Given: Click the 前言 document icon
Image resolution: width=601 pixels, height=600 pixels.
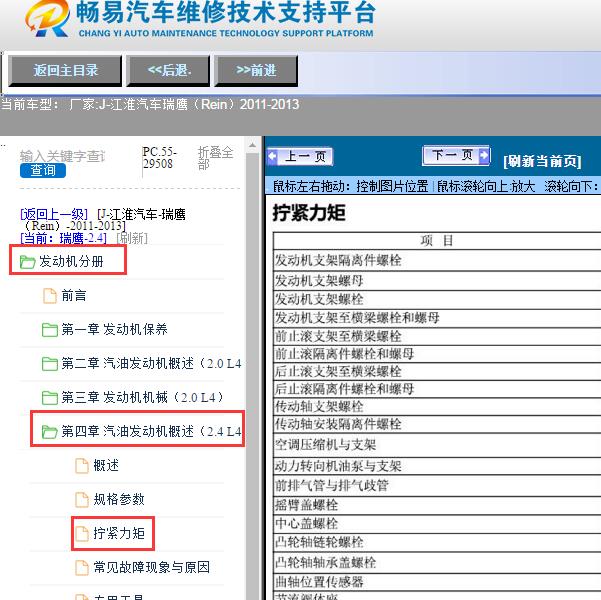Looking at the screenshot, I should pyautogui.click(x=50, y=296).
